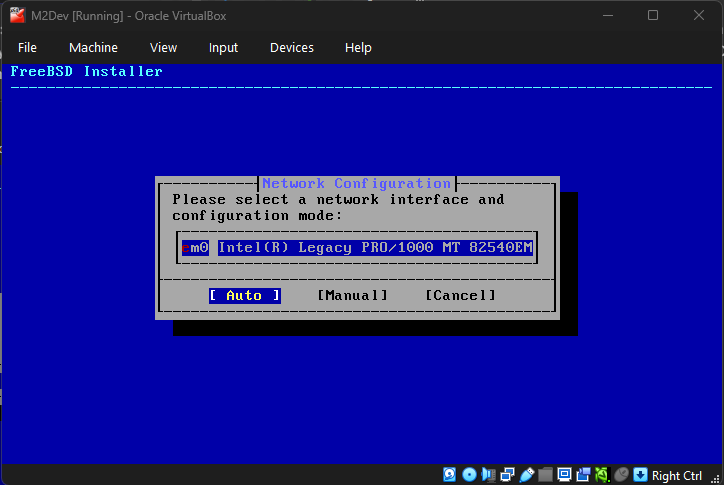Open the File menu
The image size is (724, 485).
point(27,47)
